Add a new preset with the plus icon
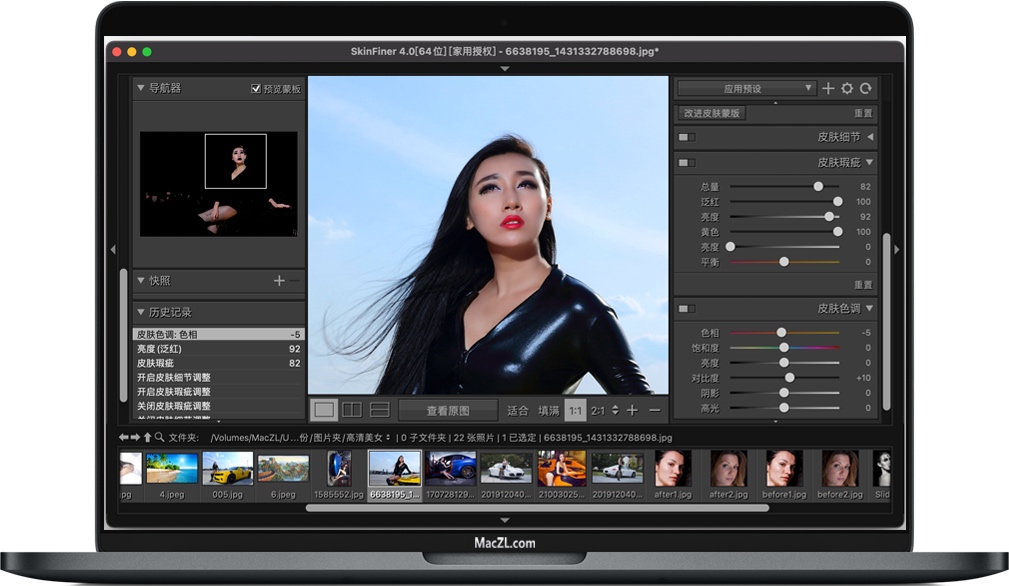 [828, 88]
